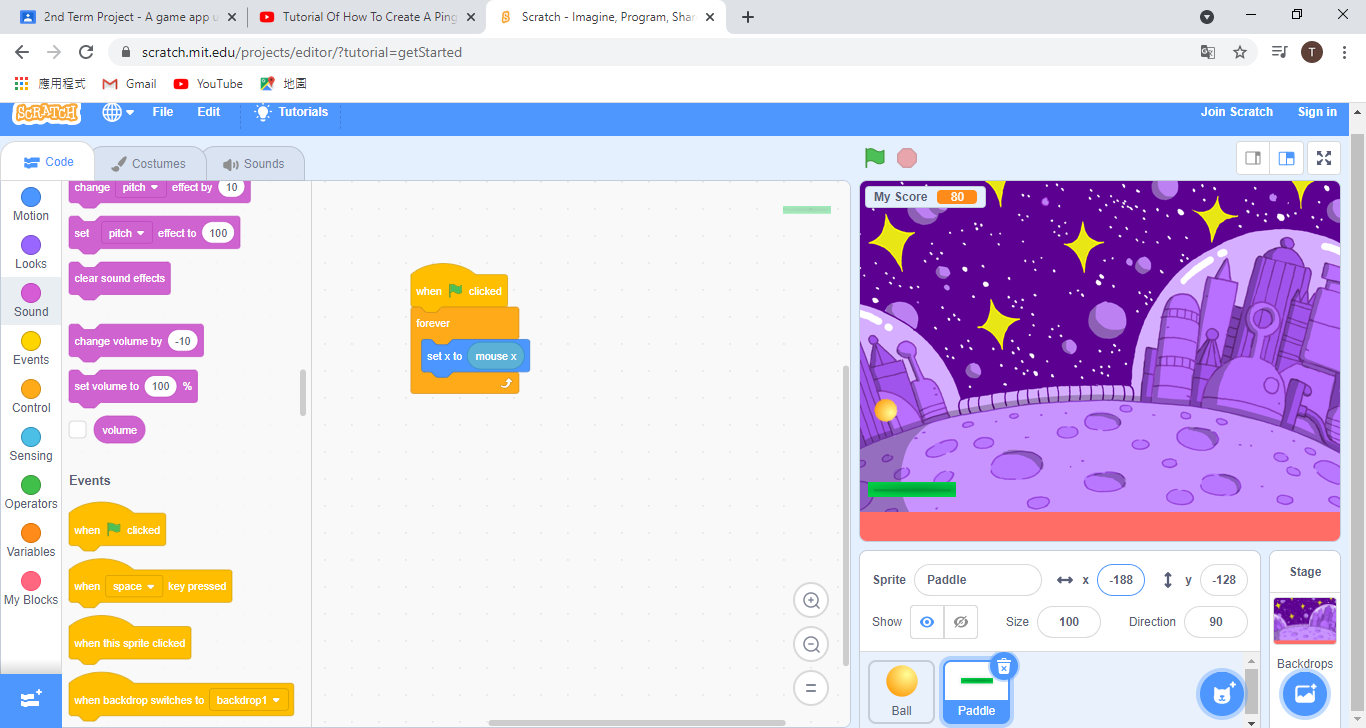This screenshot has width=1366, height=728.
Task: Click the green flag to run project
Action: [875, 158]
